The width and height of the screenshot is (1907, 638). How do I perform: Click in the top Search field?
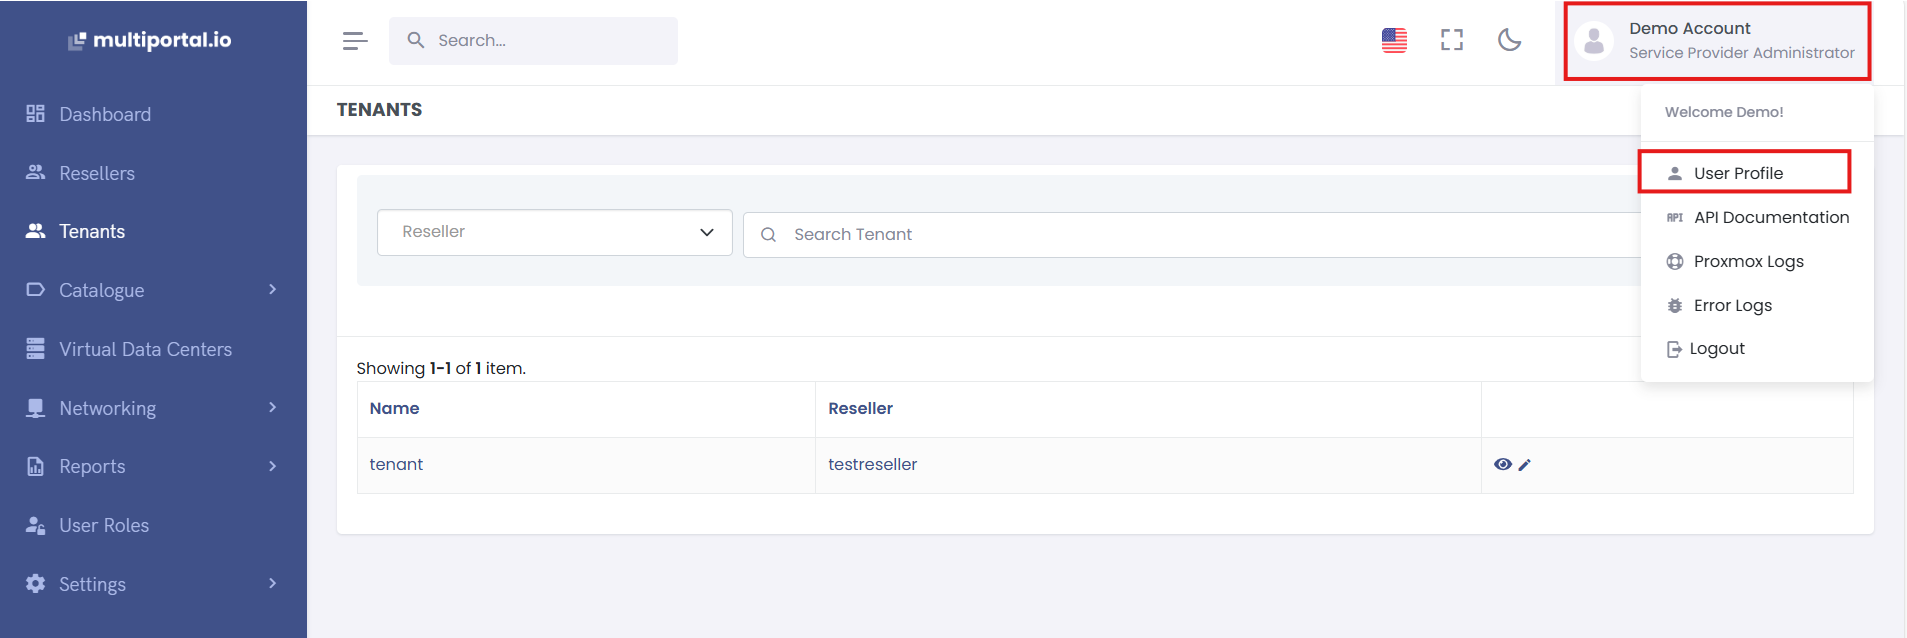[533, 41]
